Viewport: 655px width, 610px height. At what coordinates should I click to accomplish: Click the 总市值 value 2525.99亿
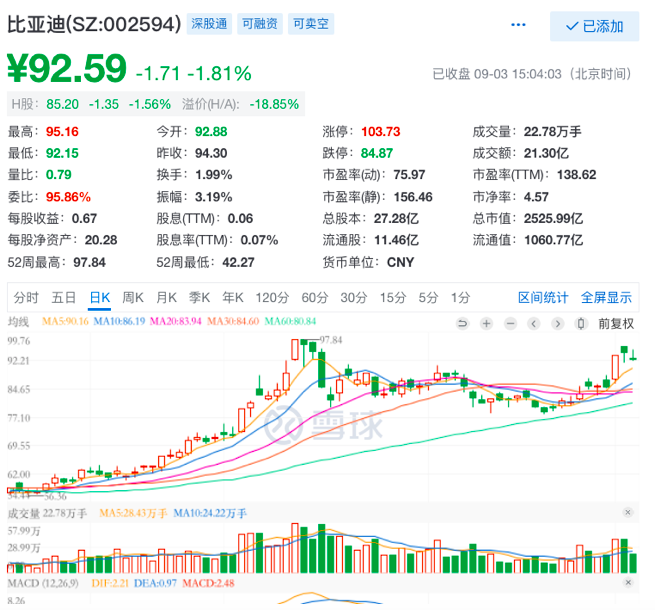coord(553,219)
